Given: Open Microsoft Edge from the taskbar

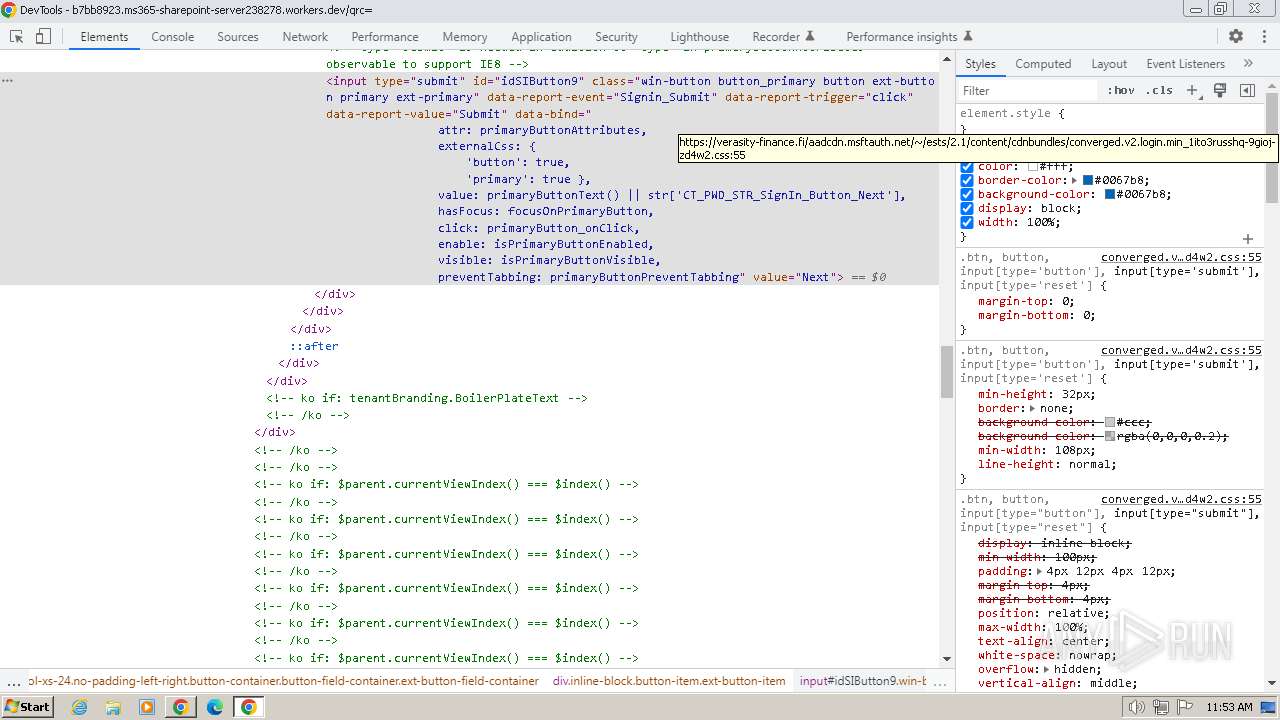Looking at the screenshot, I should (214, 707).
